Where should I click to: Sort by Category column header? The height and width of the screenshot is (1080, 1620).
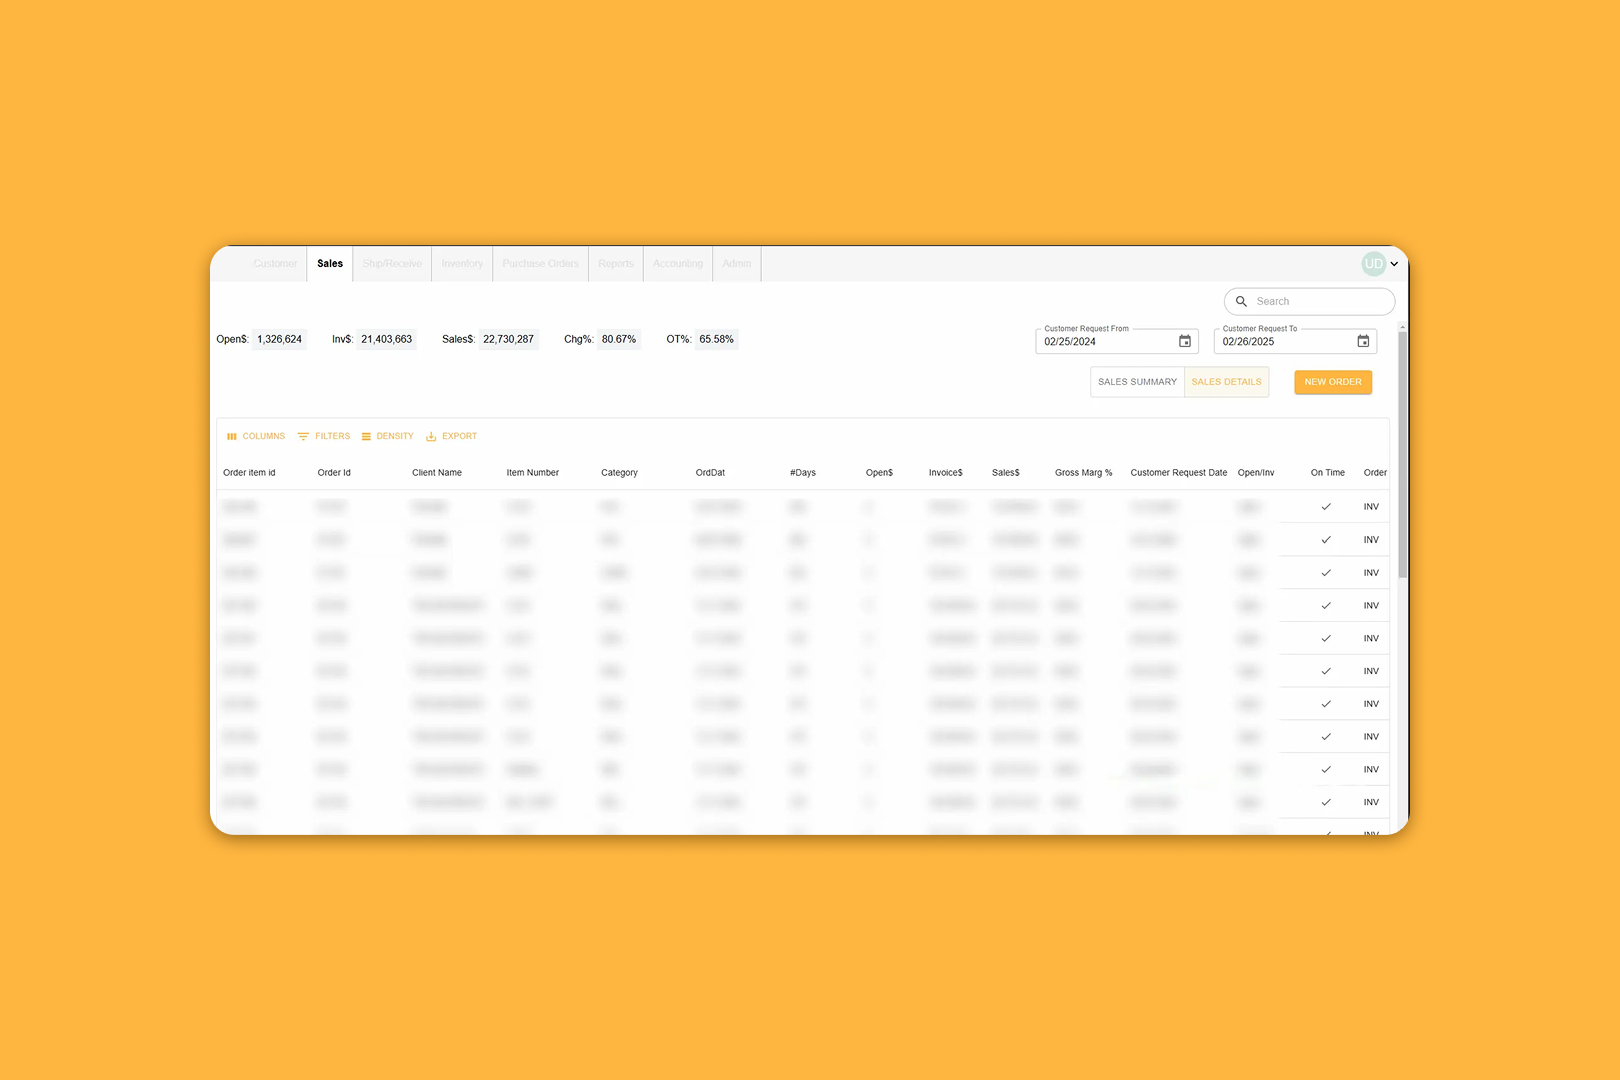point(619,473)
